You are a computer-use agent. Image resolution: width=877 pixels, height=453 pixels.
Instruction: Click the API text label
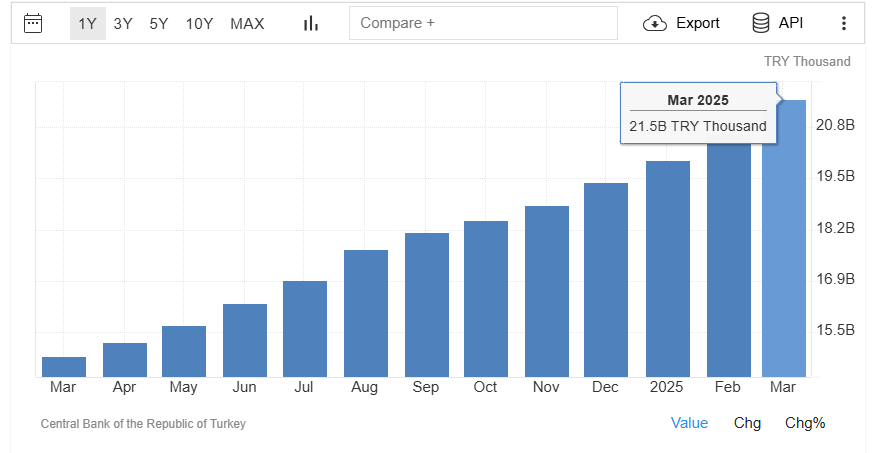tap(791, 23)
